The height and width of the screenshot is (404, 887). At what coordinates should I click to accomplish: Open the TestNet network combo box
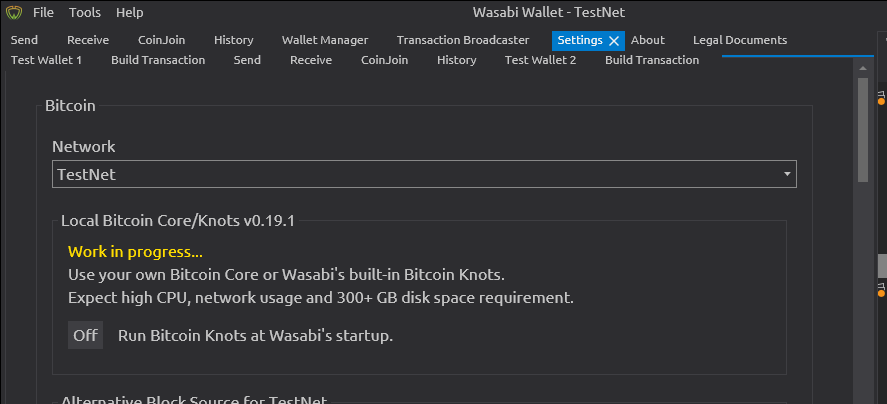click(x=424, y=174)
